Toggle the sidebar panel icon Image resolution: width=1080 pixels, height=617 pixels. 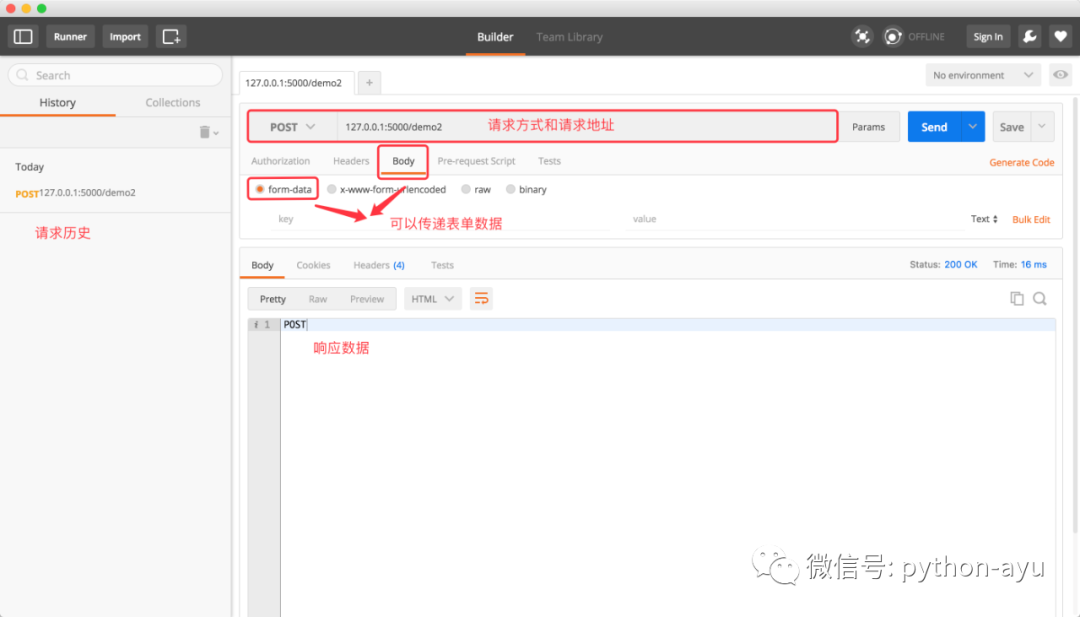[23, 36]
